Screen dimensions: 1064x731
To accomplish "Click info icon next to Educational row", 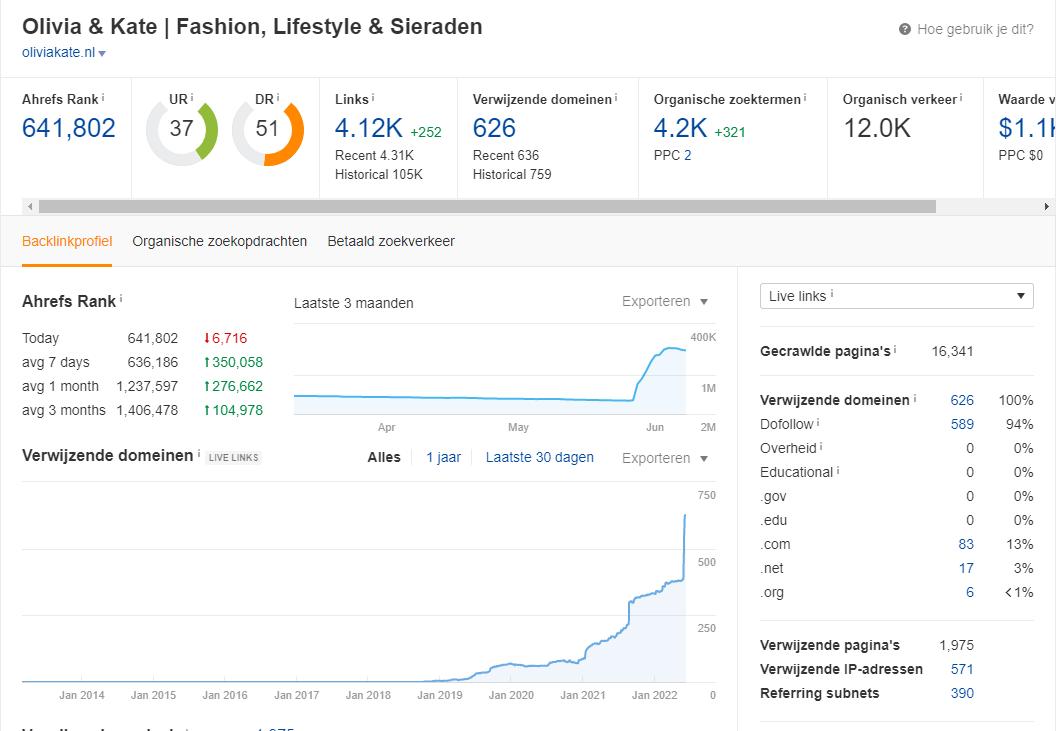I will tap(838, 470).
